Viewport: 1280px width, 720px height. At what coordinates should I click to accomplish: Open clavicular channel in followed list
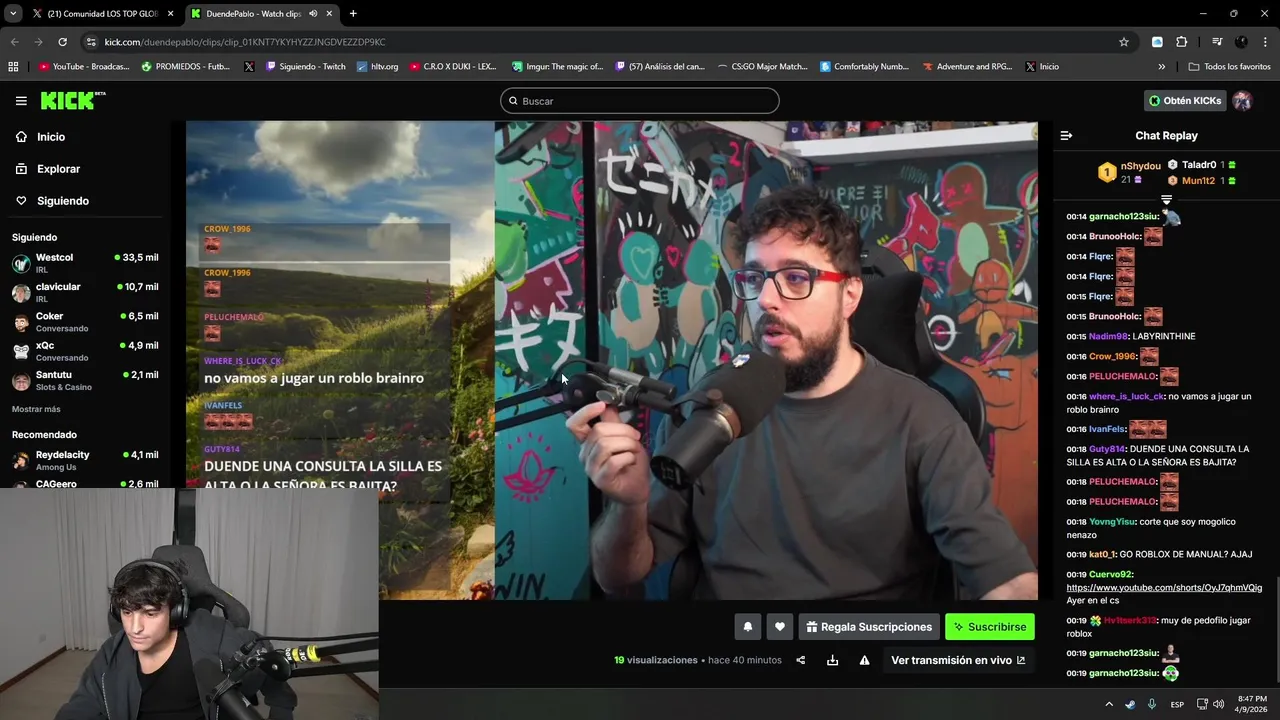click(x=85, y=292)
